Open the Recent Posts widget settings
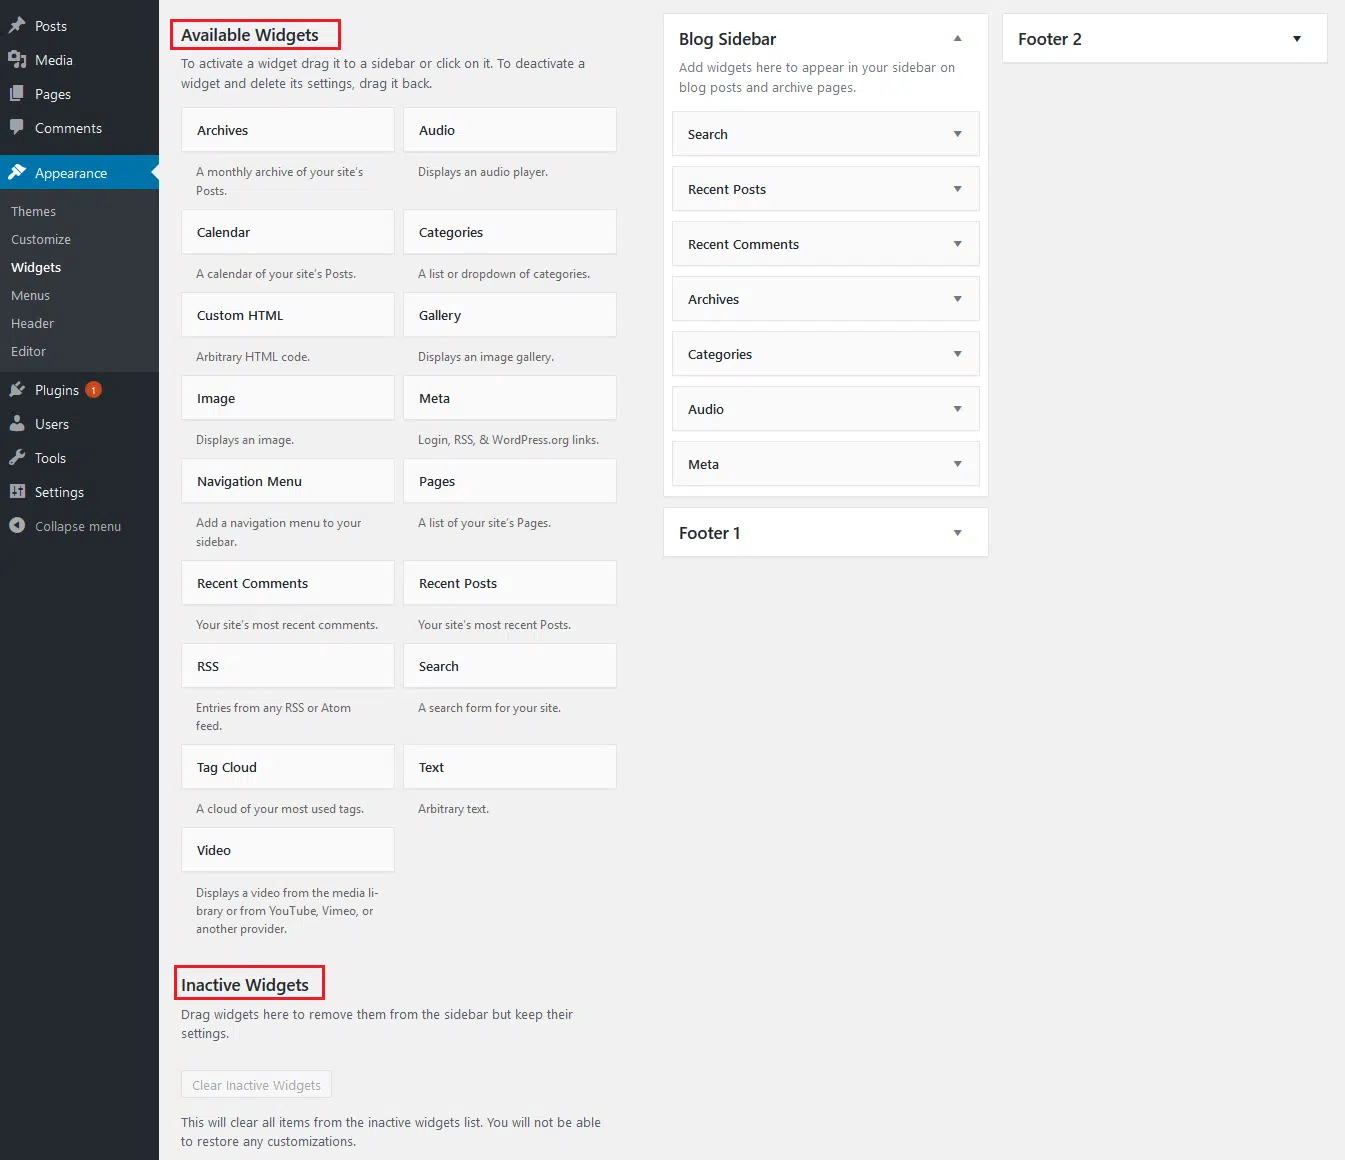This screenshot has width=1345, height=1160. coord(957,188)
